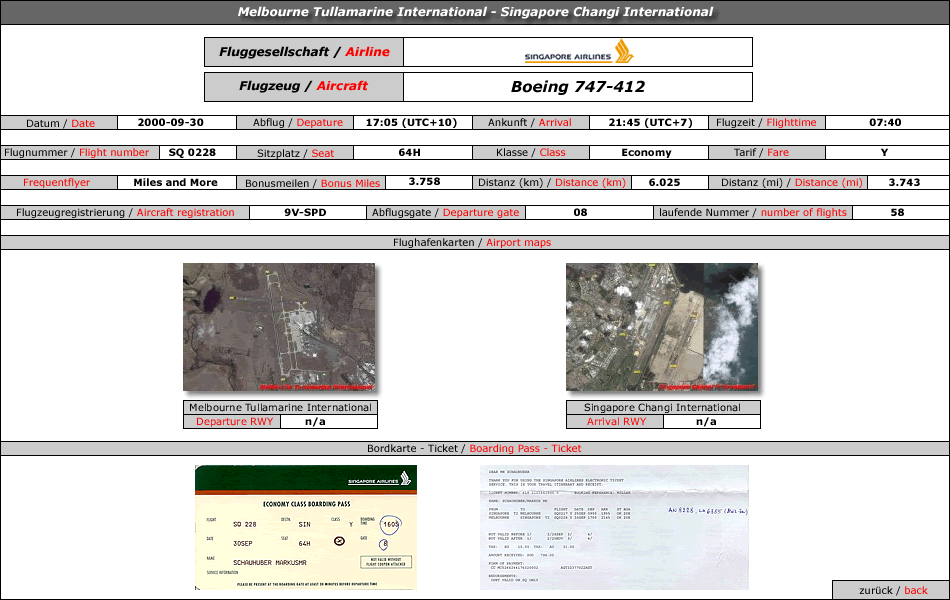Open Singapore Changi airport map thumbnail
The image size is (950, 600).
[x=662, y=327]
